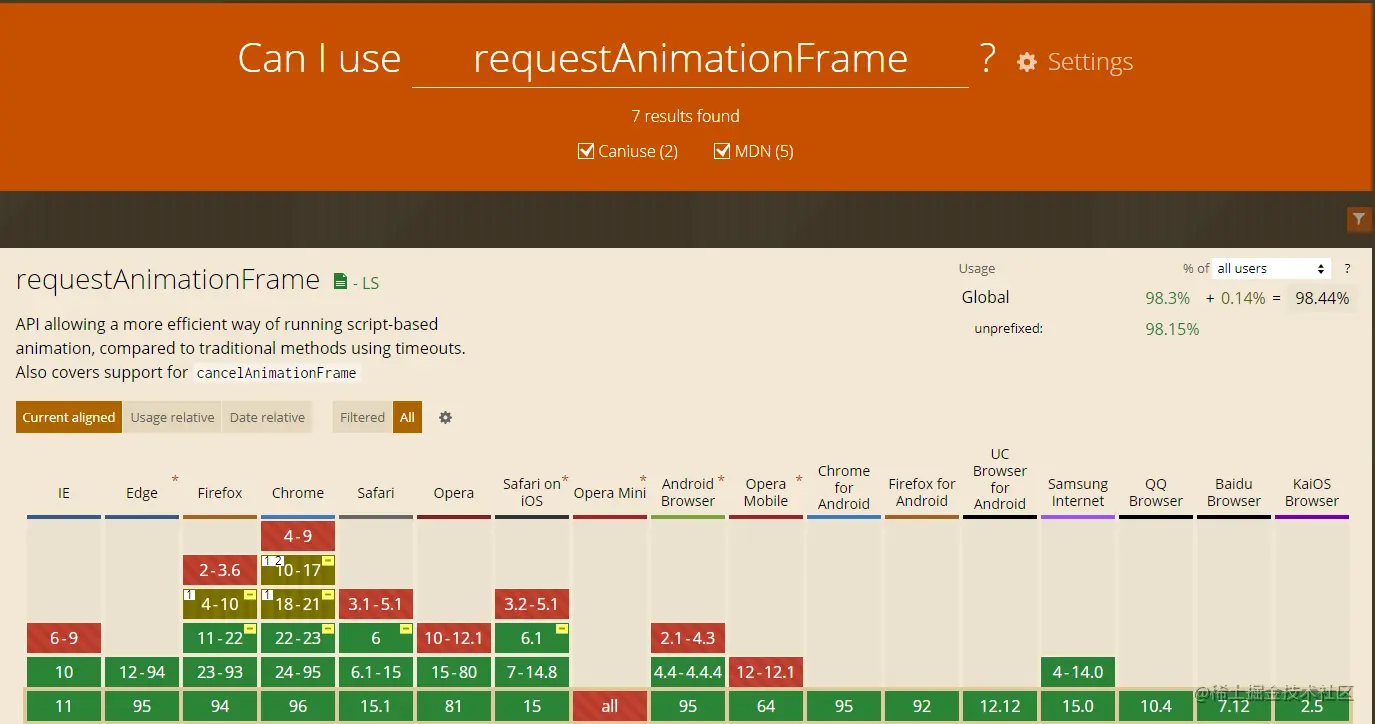Click the asterisk beside Android Browser

(x=721, y=480)
